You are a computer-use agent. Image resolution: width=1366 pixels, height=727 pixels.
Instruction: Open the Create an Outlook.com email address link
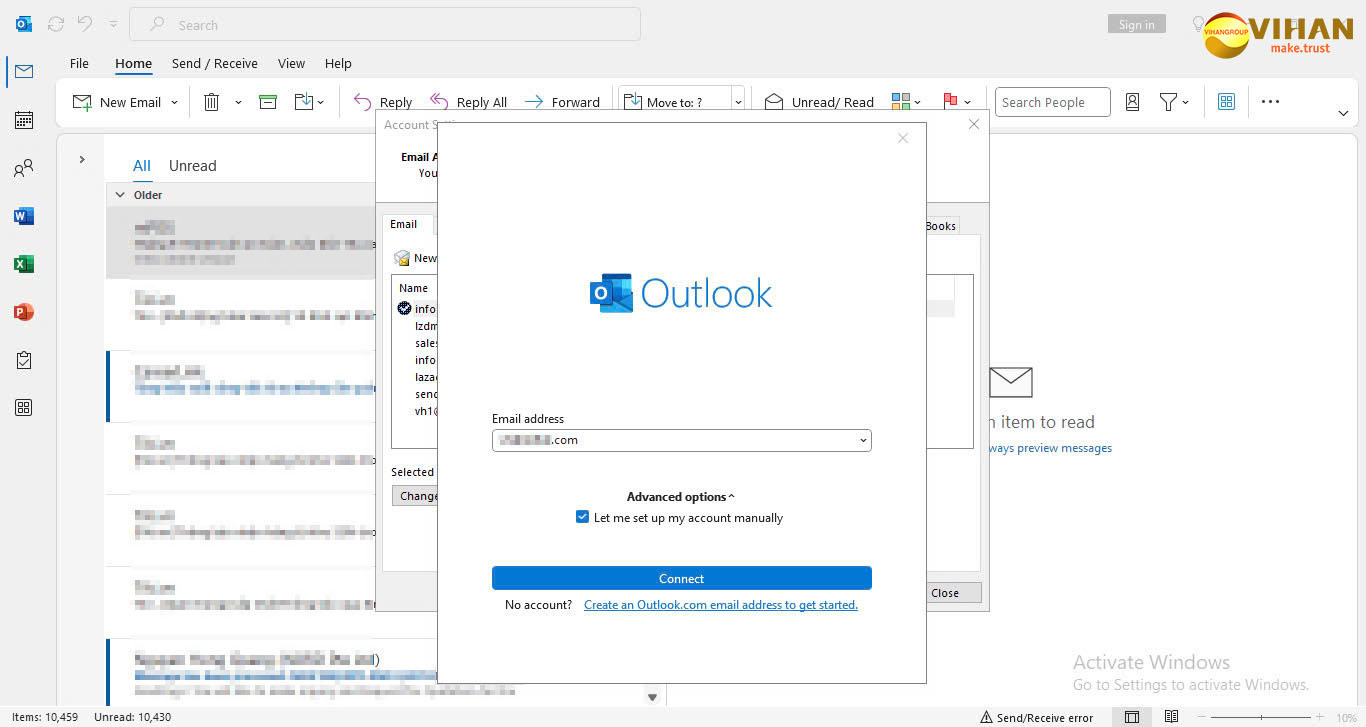click(x=720, y=605)
